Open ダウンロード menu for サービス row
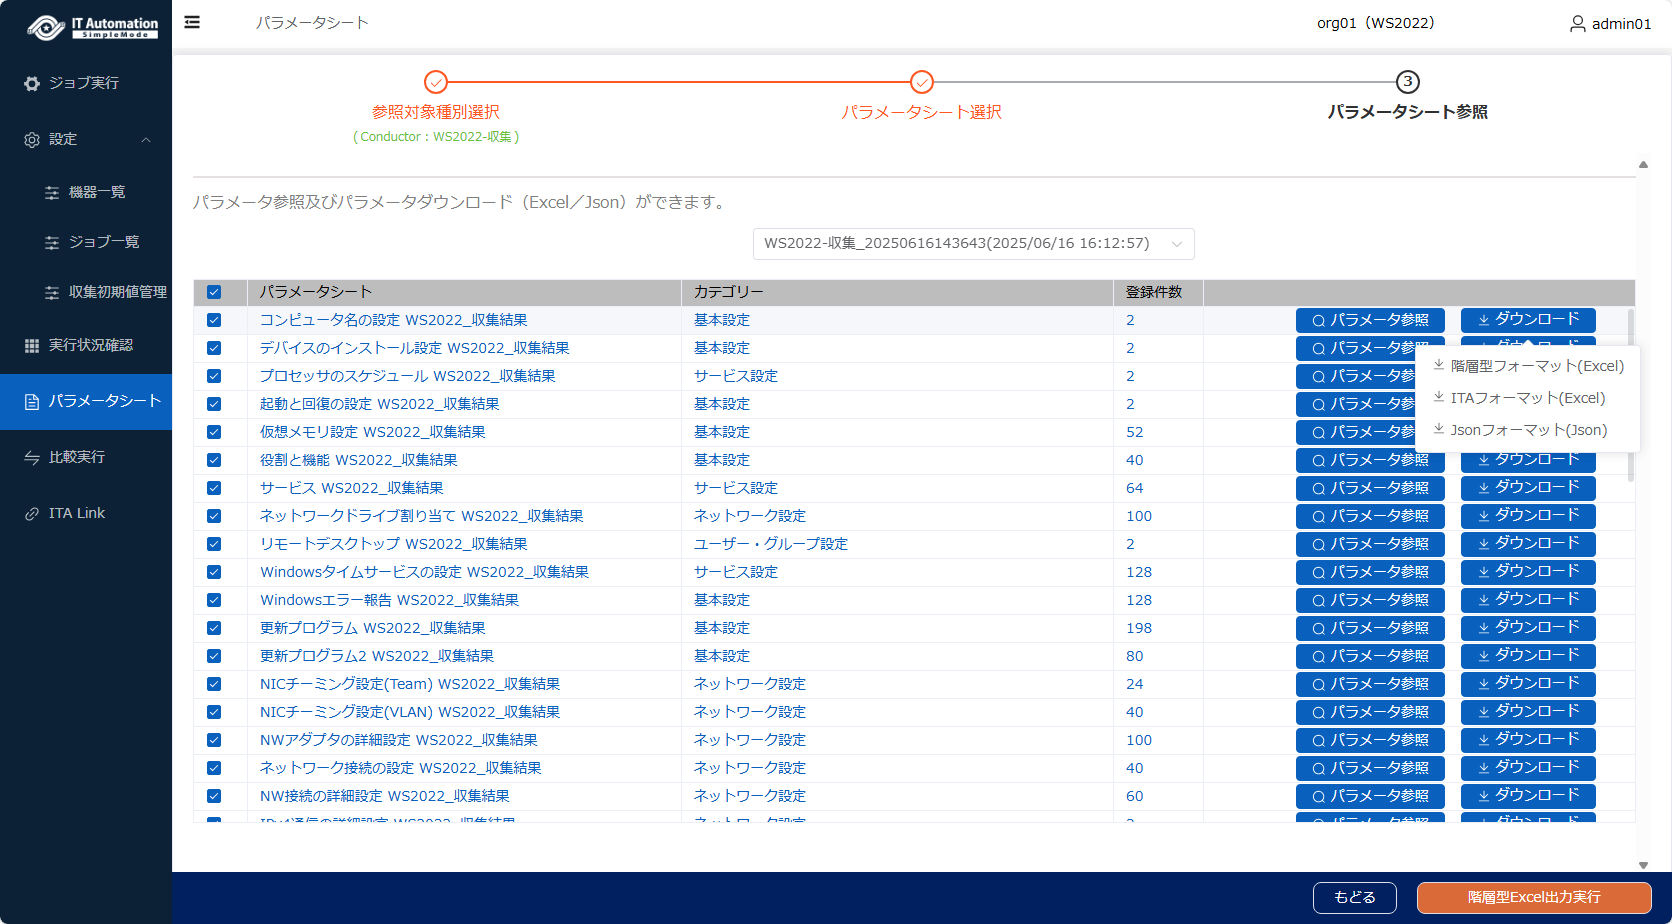 click(1527, 488)
